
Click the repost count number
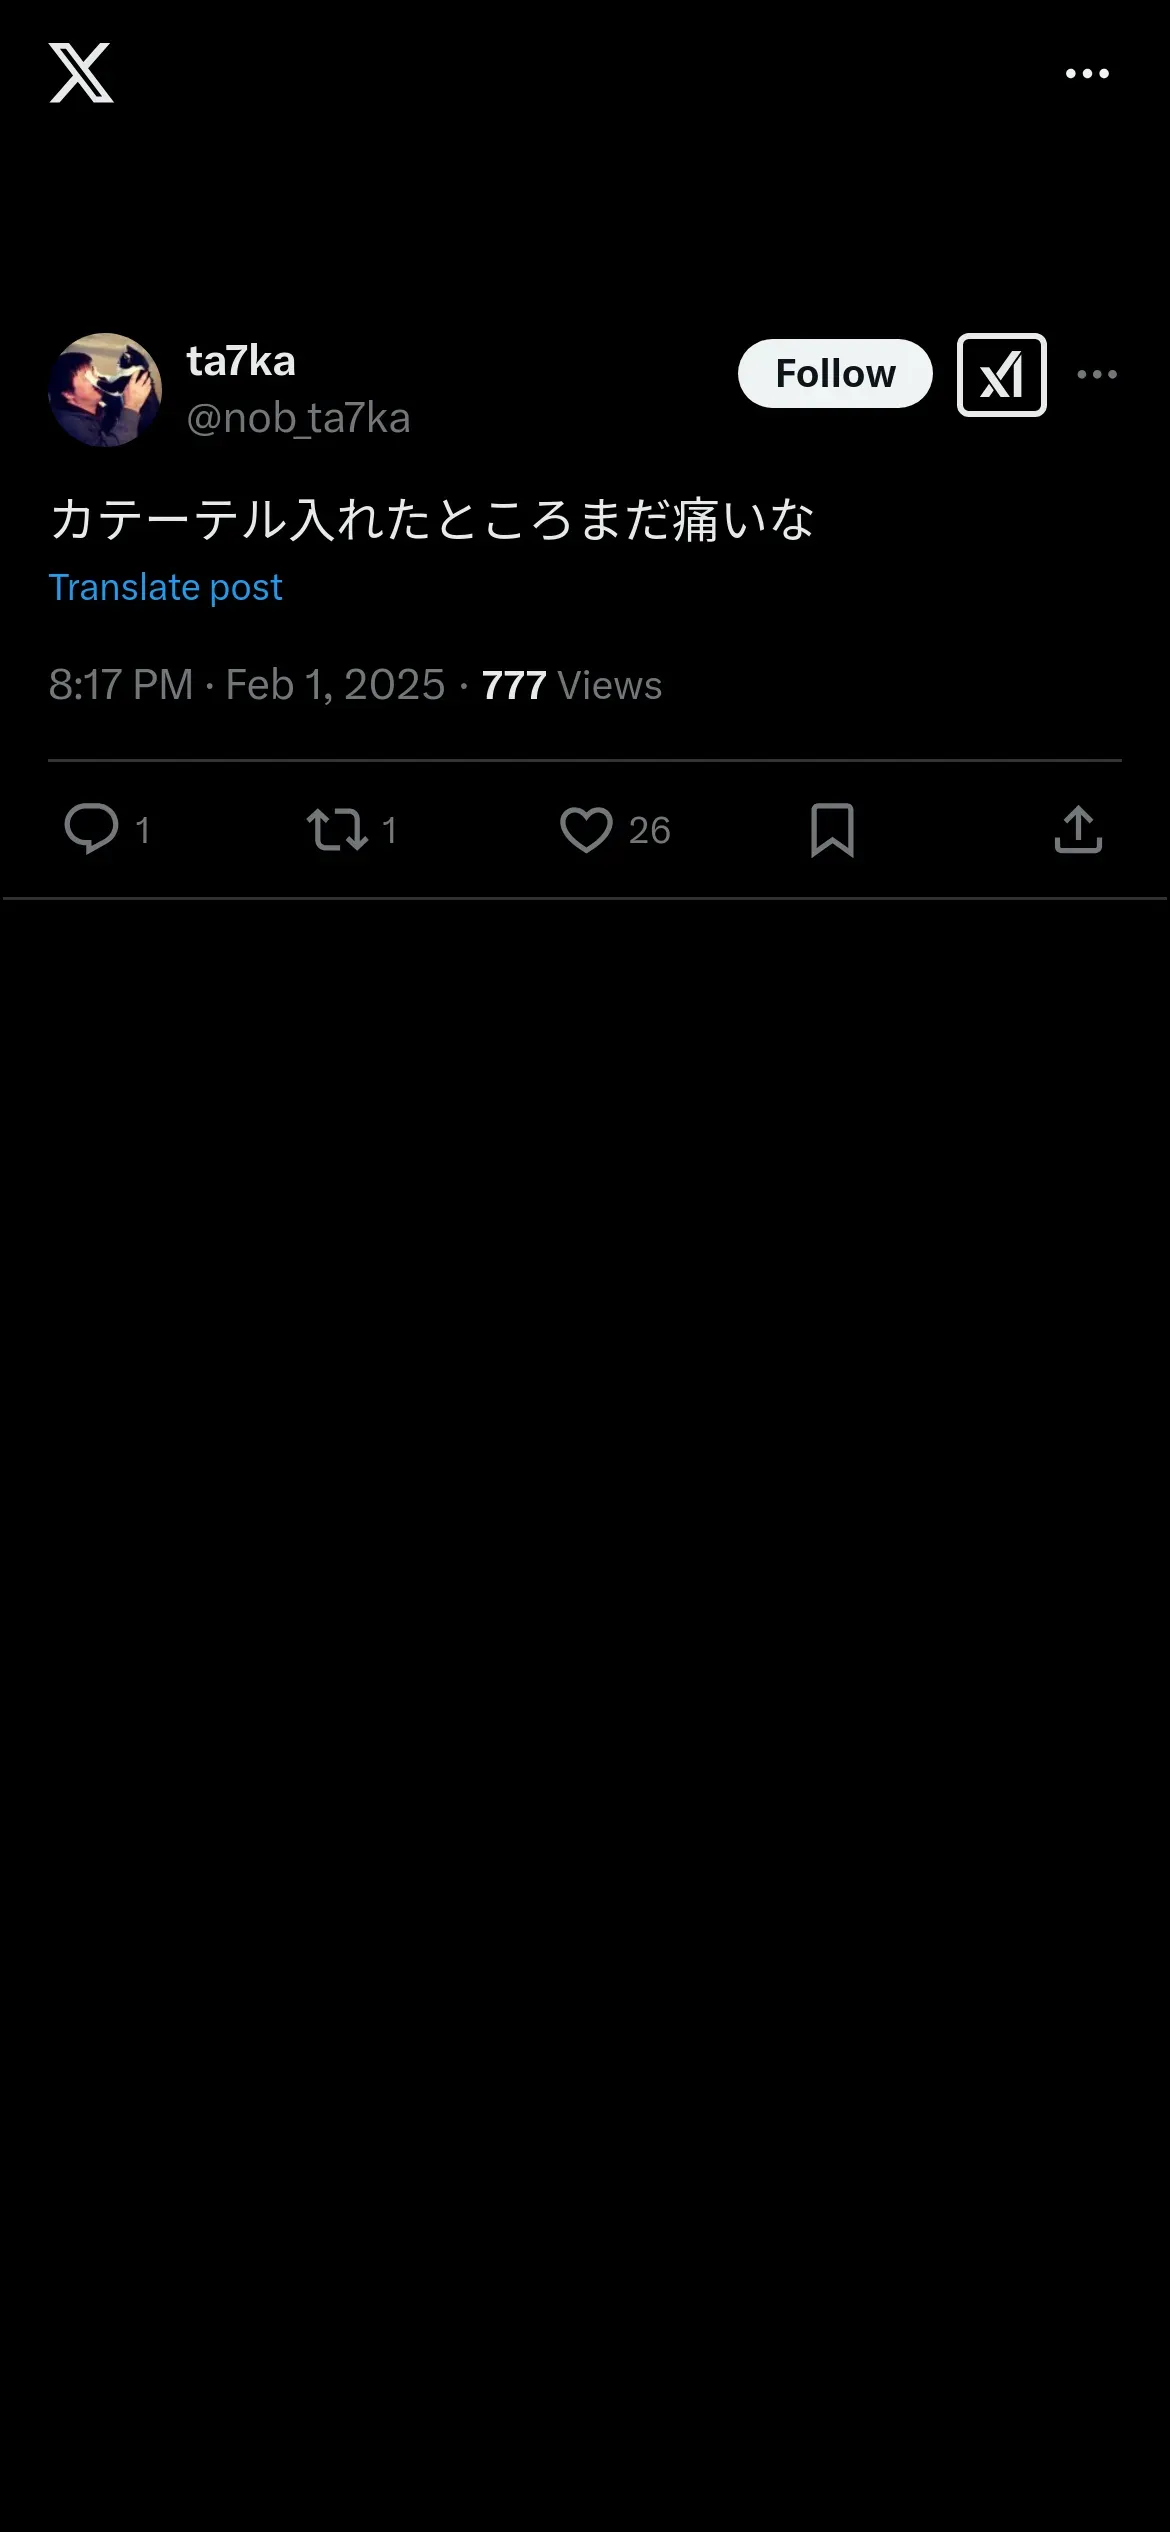pos(389,830)
